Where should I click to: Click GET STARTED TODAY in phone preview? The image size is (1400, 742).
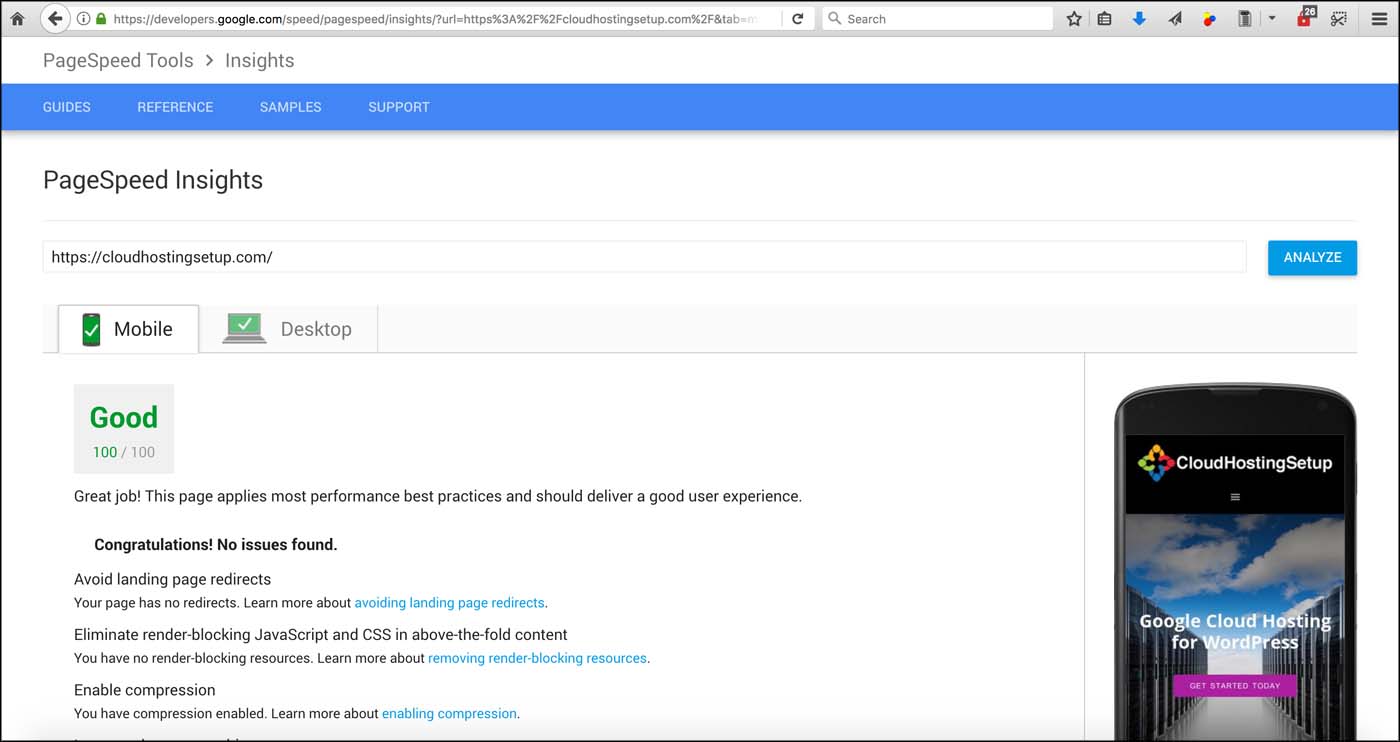point(1235,686)
